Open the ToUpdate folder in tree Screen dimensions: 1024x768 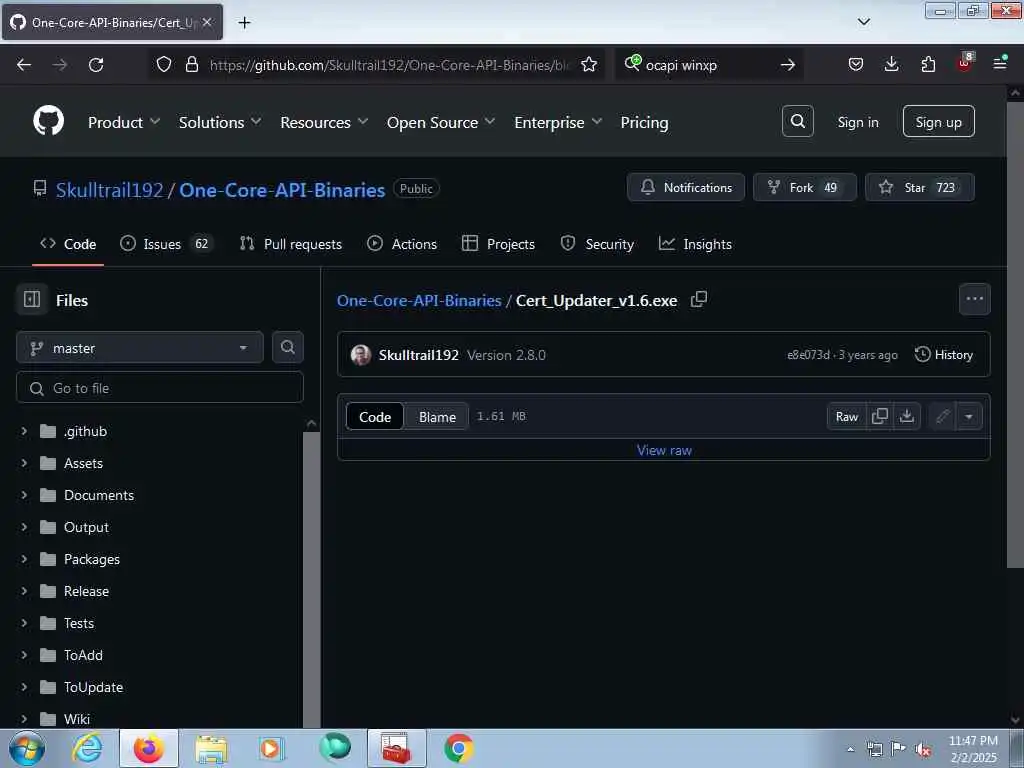tap(93, 687)
